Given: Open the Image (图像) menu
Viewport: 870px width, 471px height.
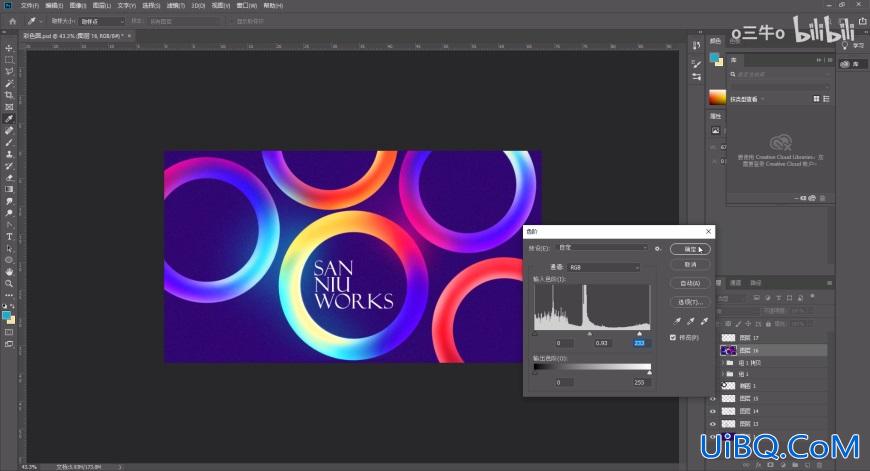Looking at the screenshot, I should pos(78,6).
